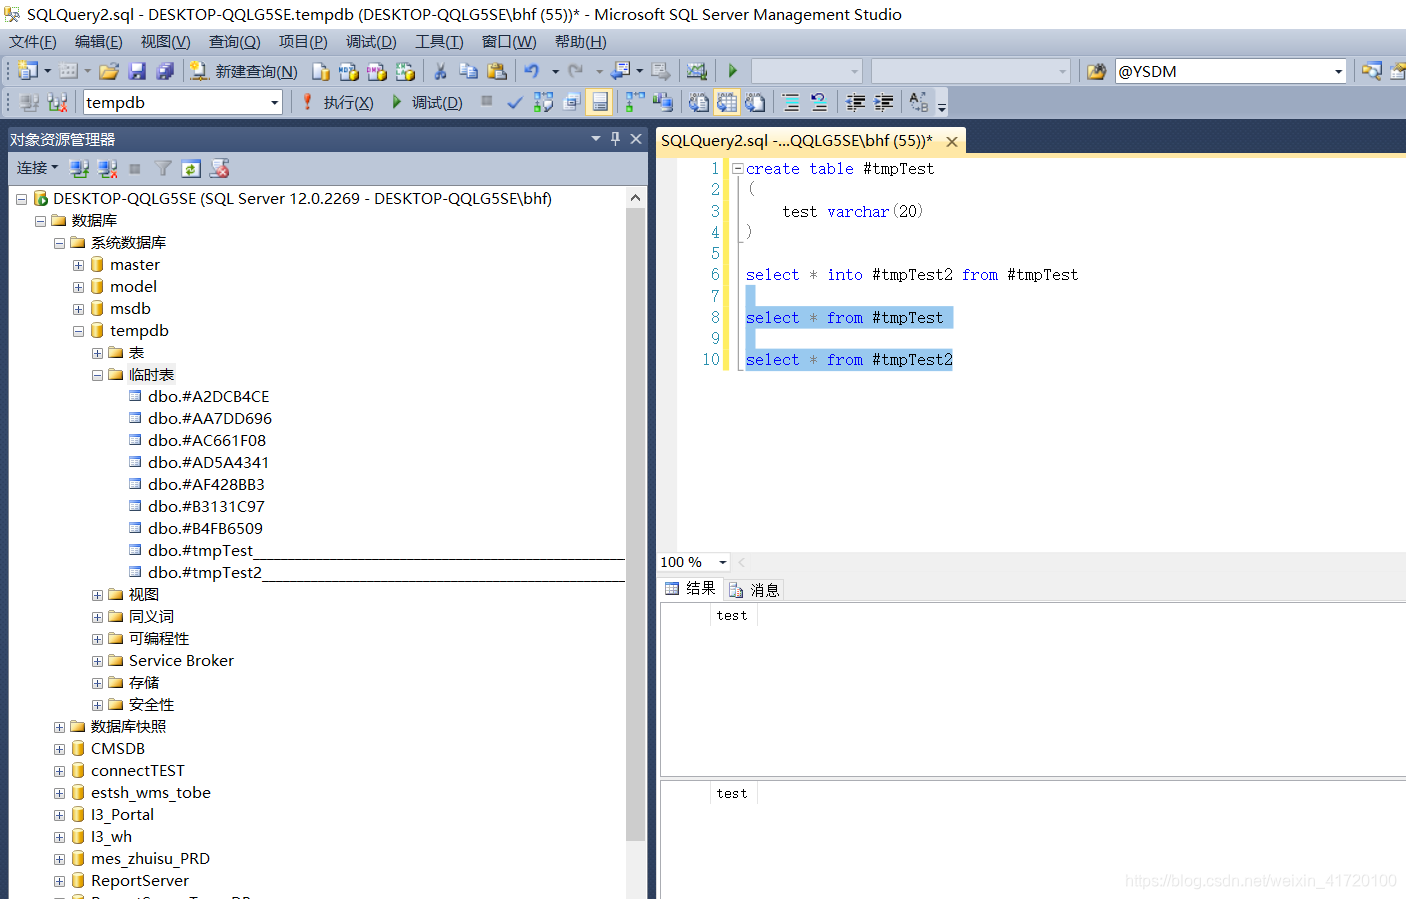1406x899 pixels.
Task: Toggle Include Client Statistics icon
Action: click(662, 102)
